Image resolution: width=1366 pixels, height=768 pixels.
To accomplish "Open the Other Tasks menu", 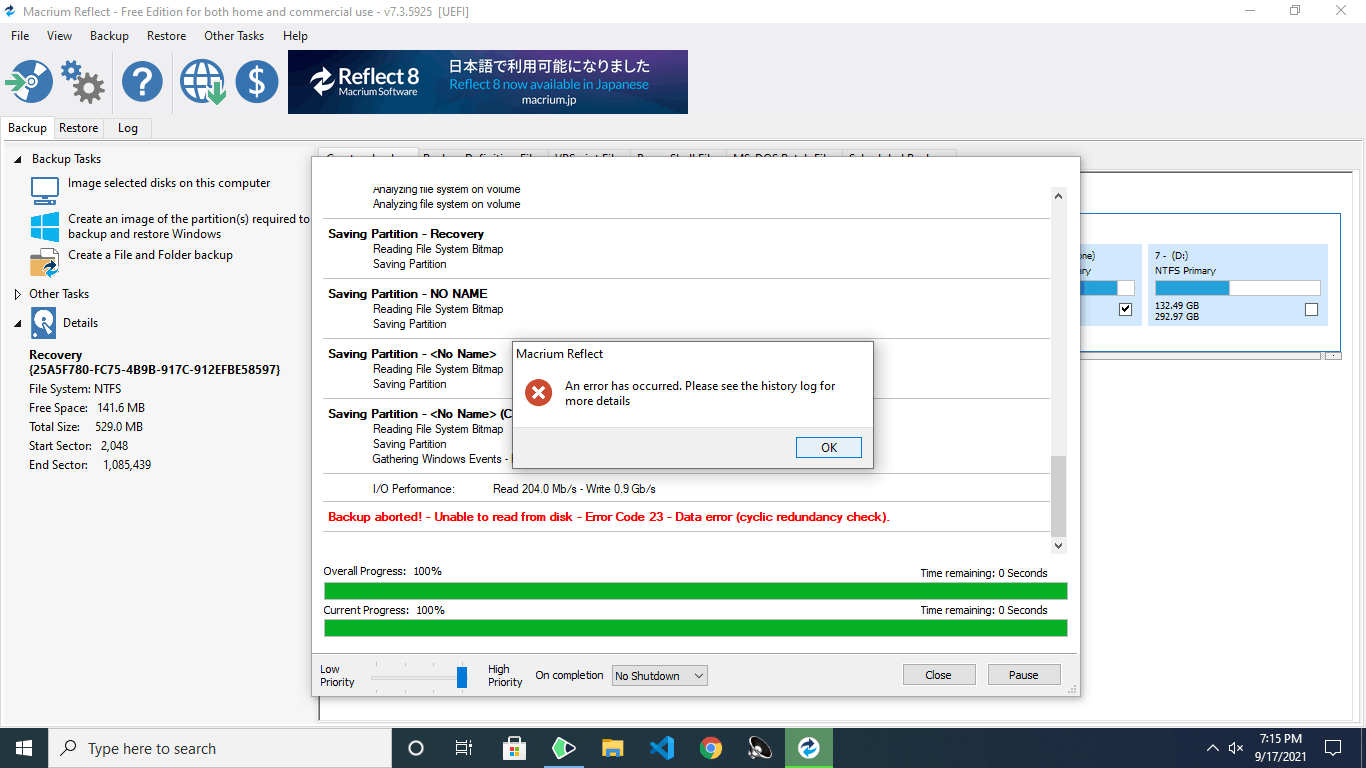I will pos(234,36).
